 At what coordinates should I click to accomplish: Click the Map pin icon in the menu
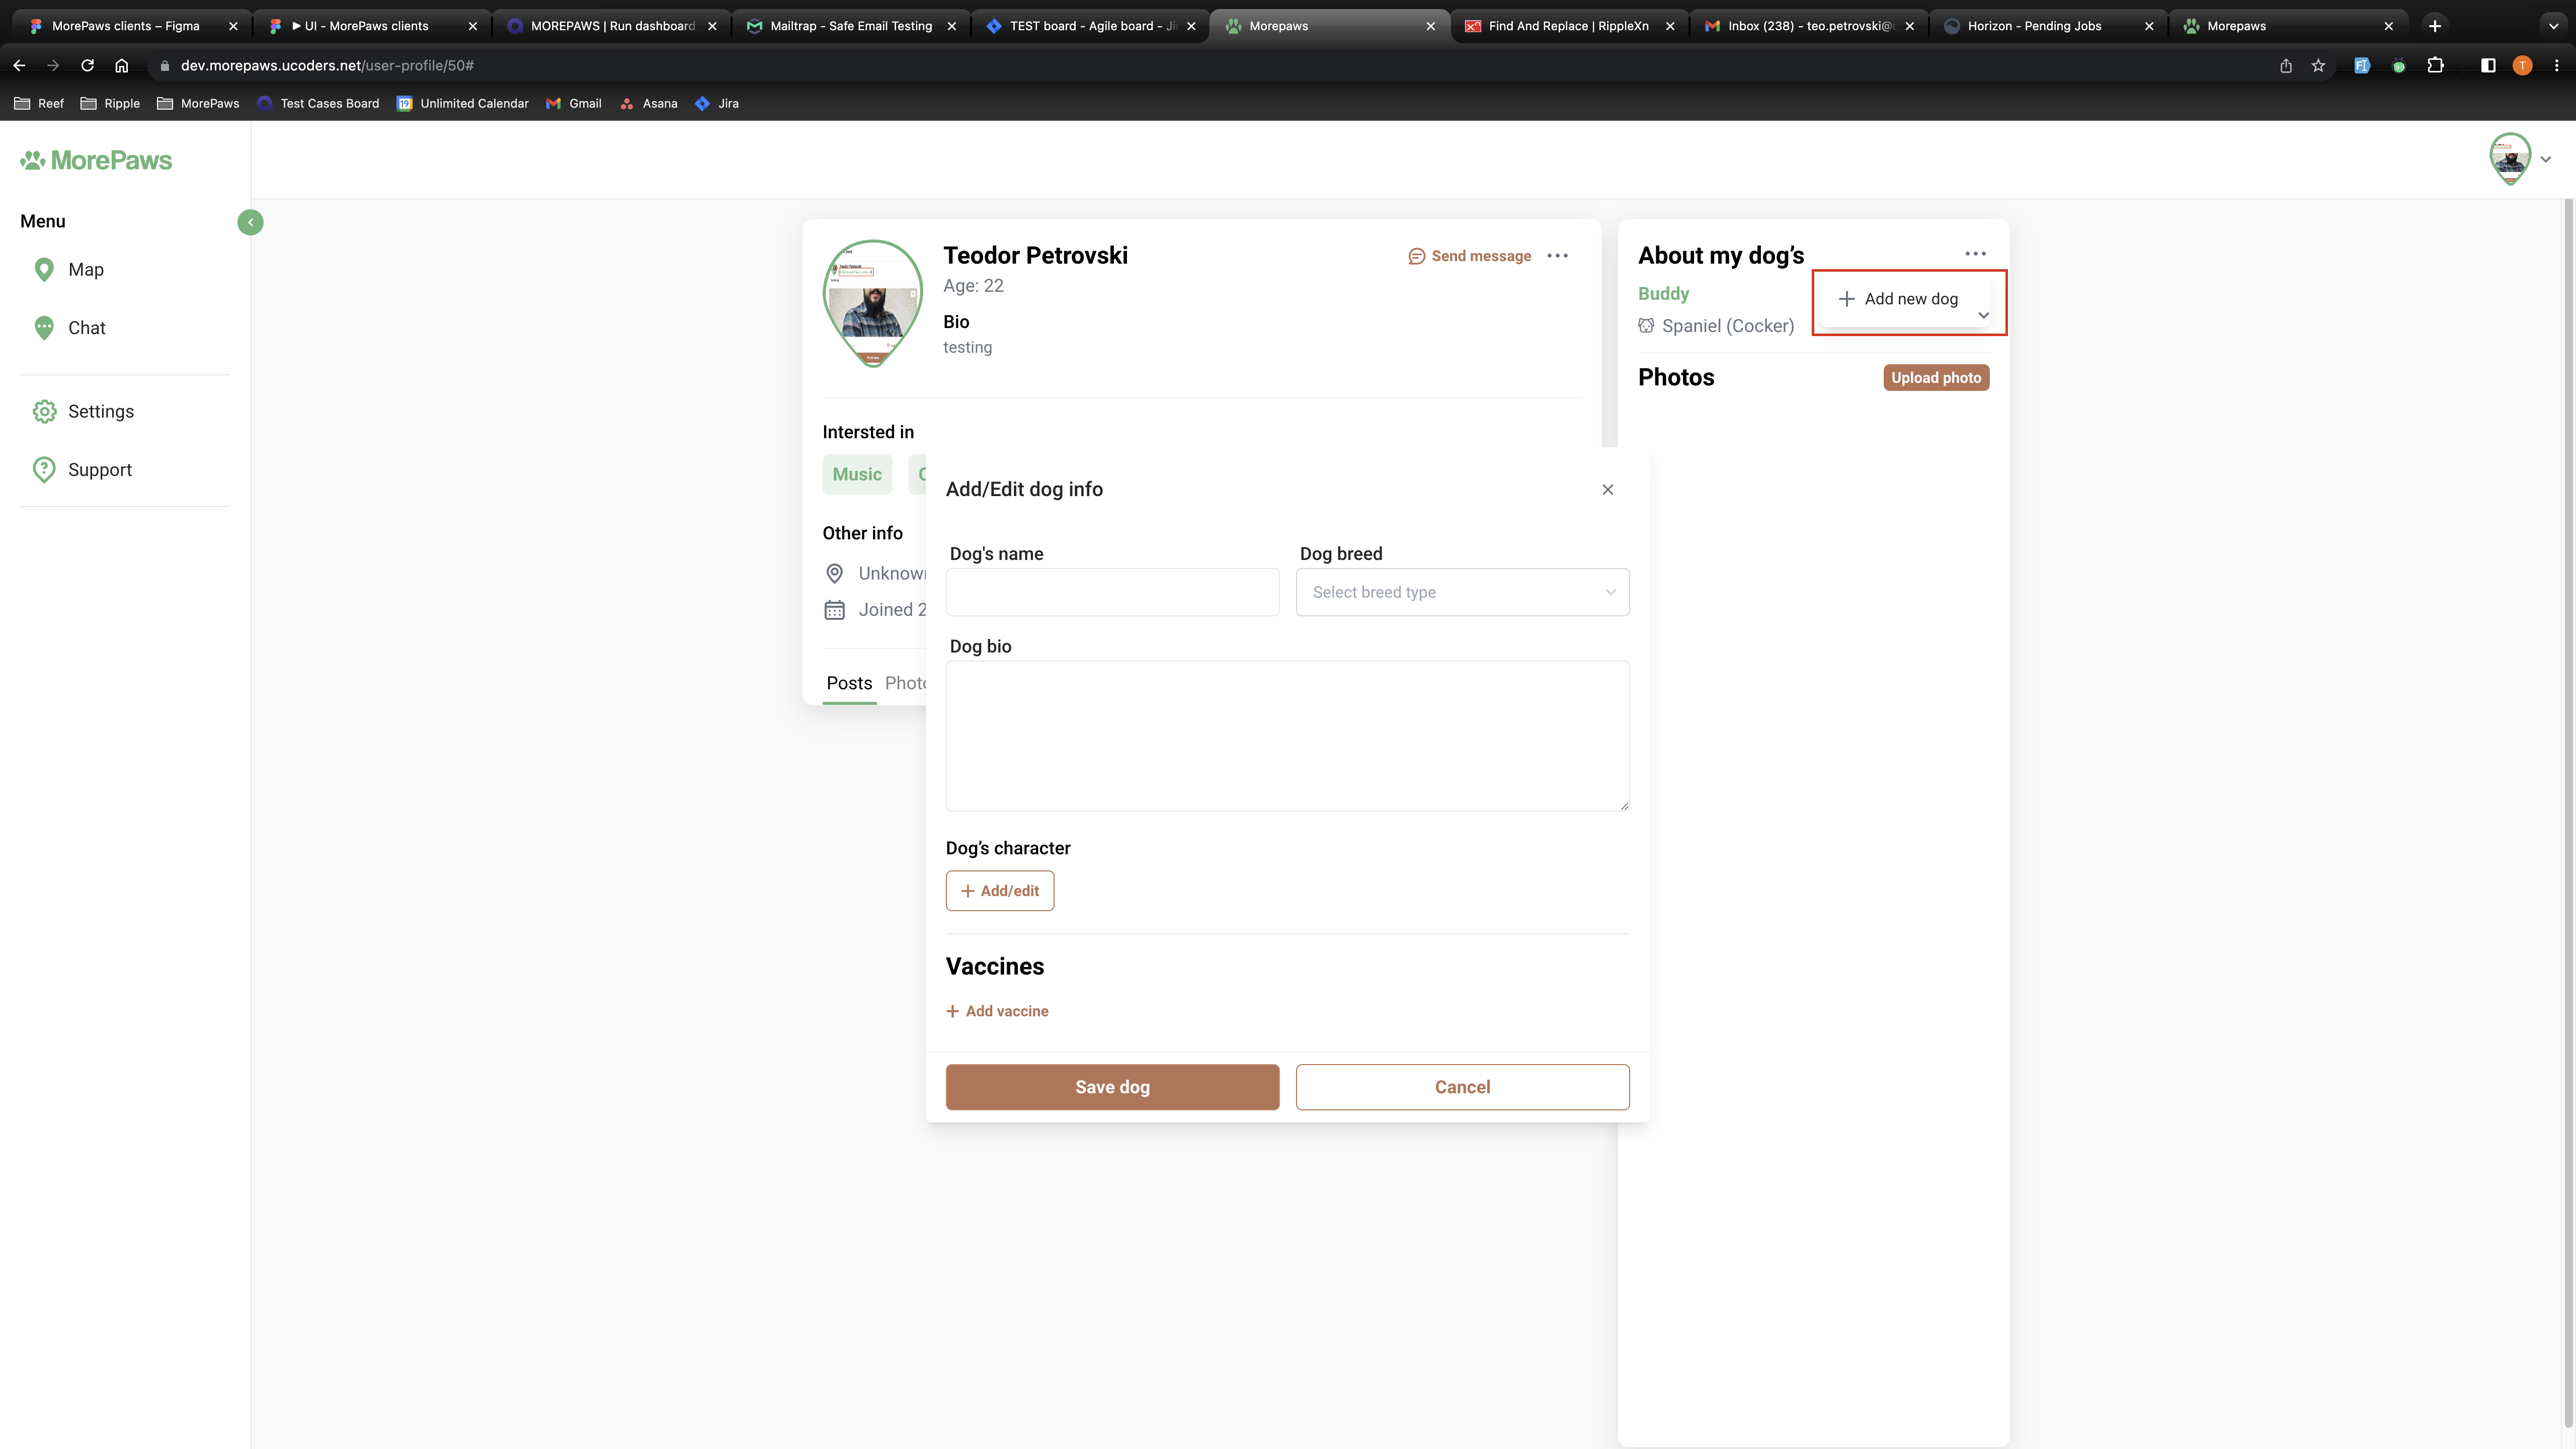(x=44, y=270)
